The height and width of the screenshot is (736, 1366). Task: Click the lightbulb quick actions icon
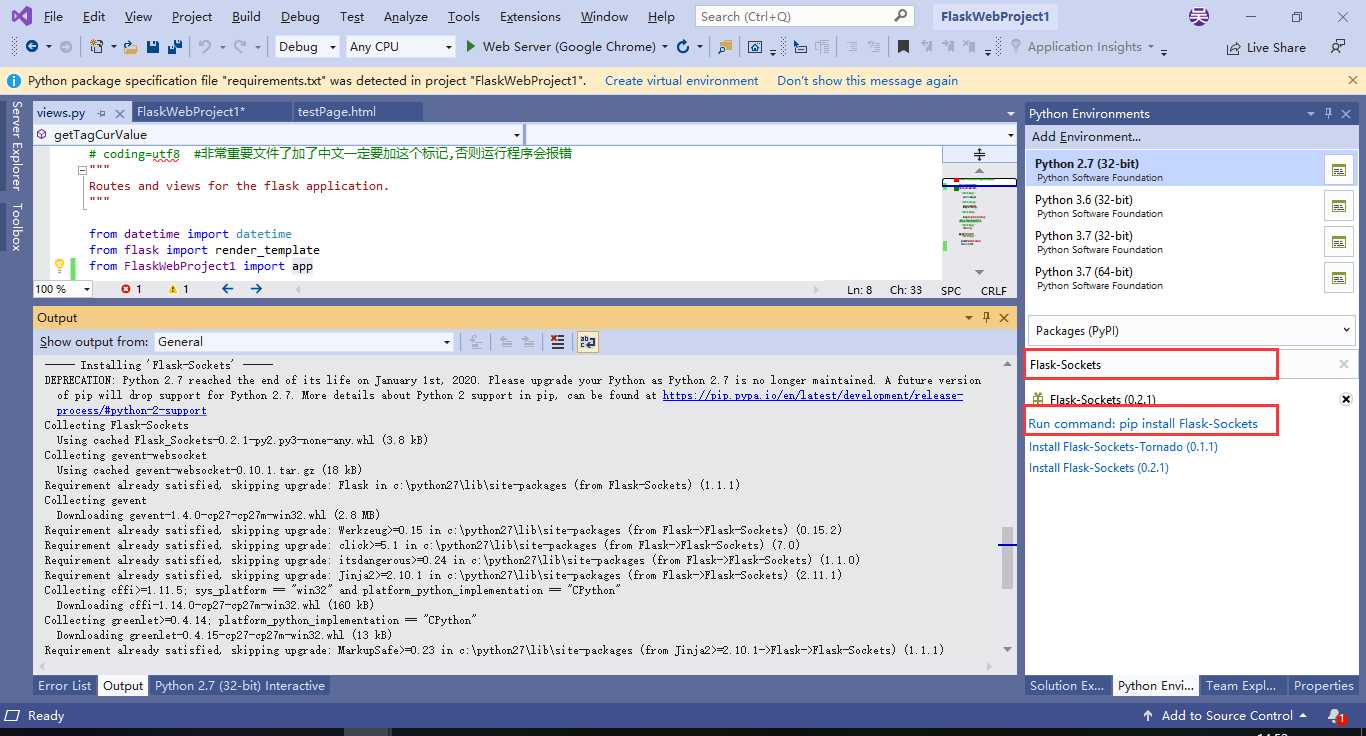click(59, 266)
